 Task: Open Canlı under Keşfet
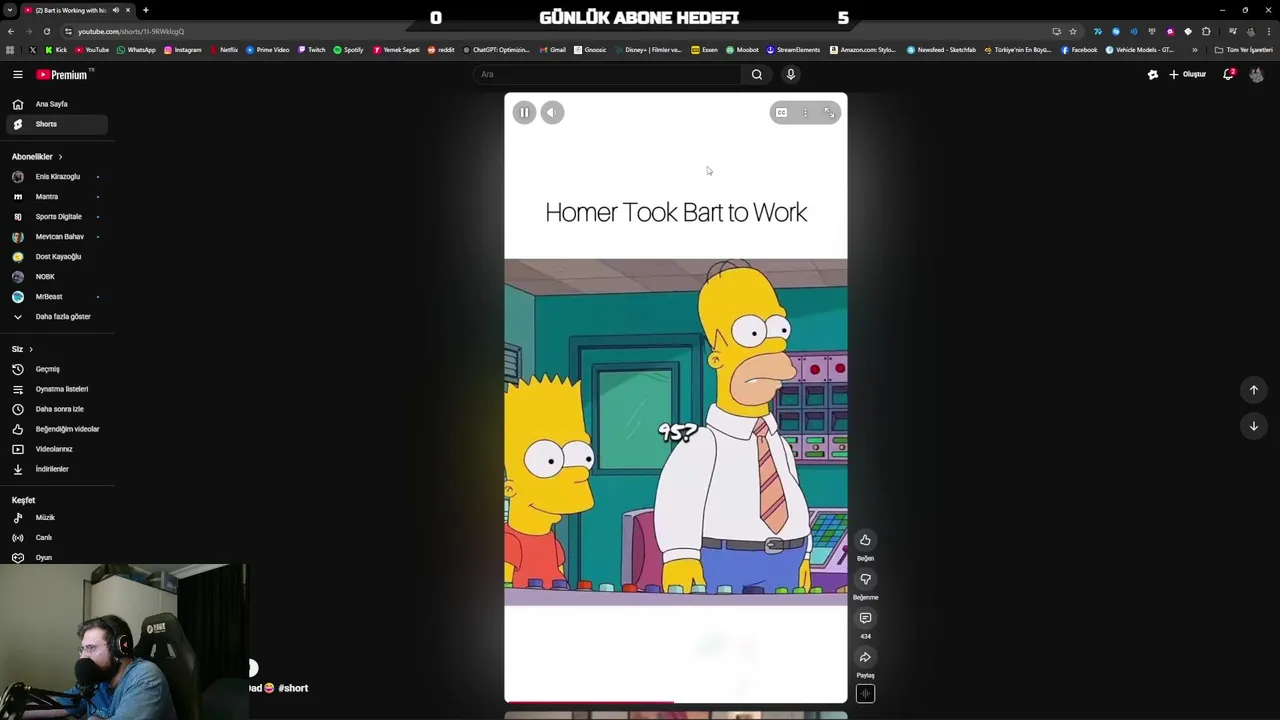point(55,538)
